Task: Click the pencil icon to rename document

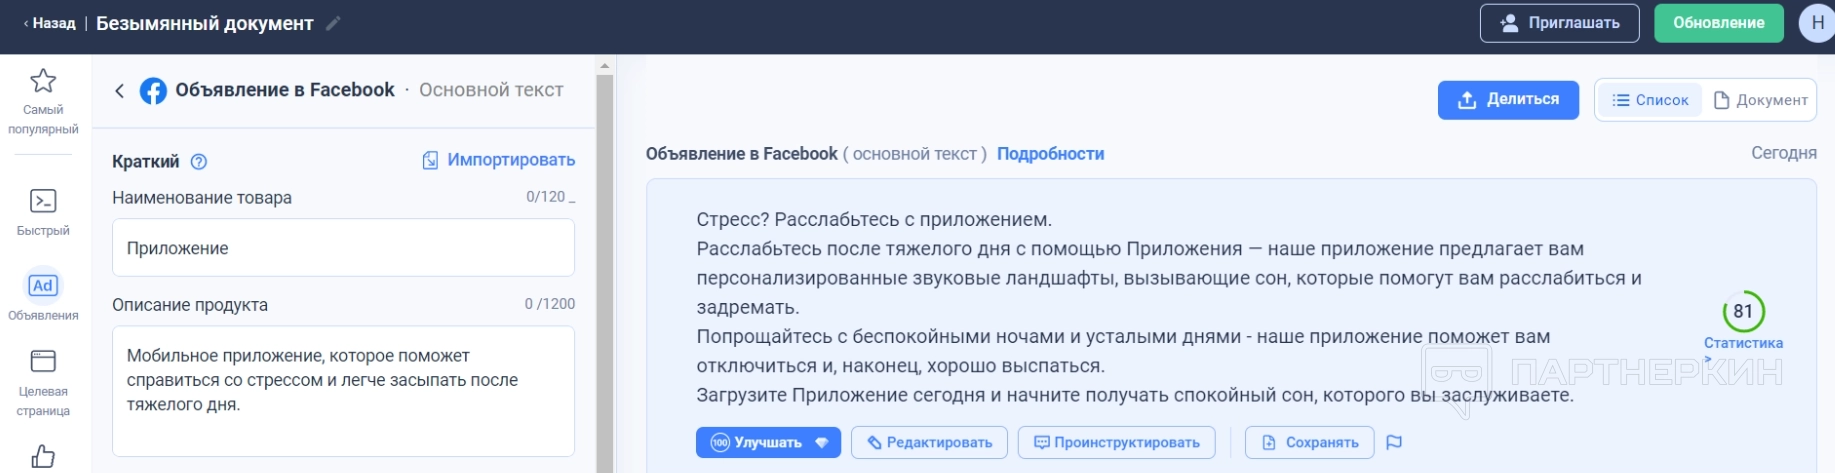Action: tap(334, 23)
